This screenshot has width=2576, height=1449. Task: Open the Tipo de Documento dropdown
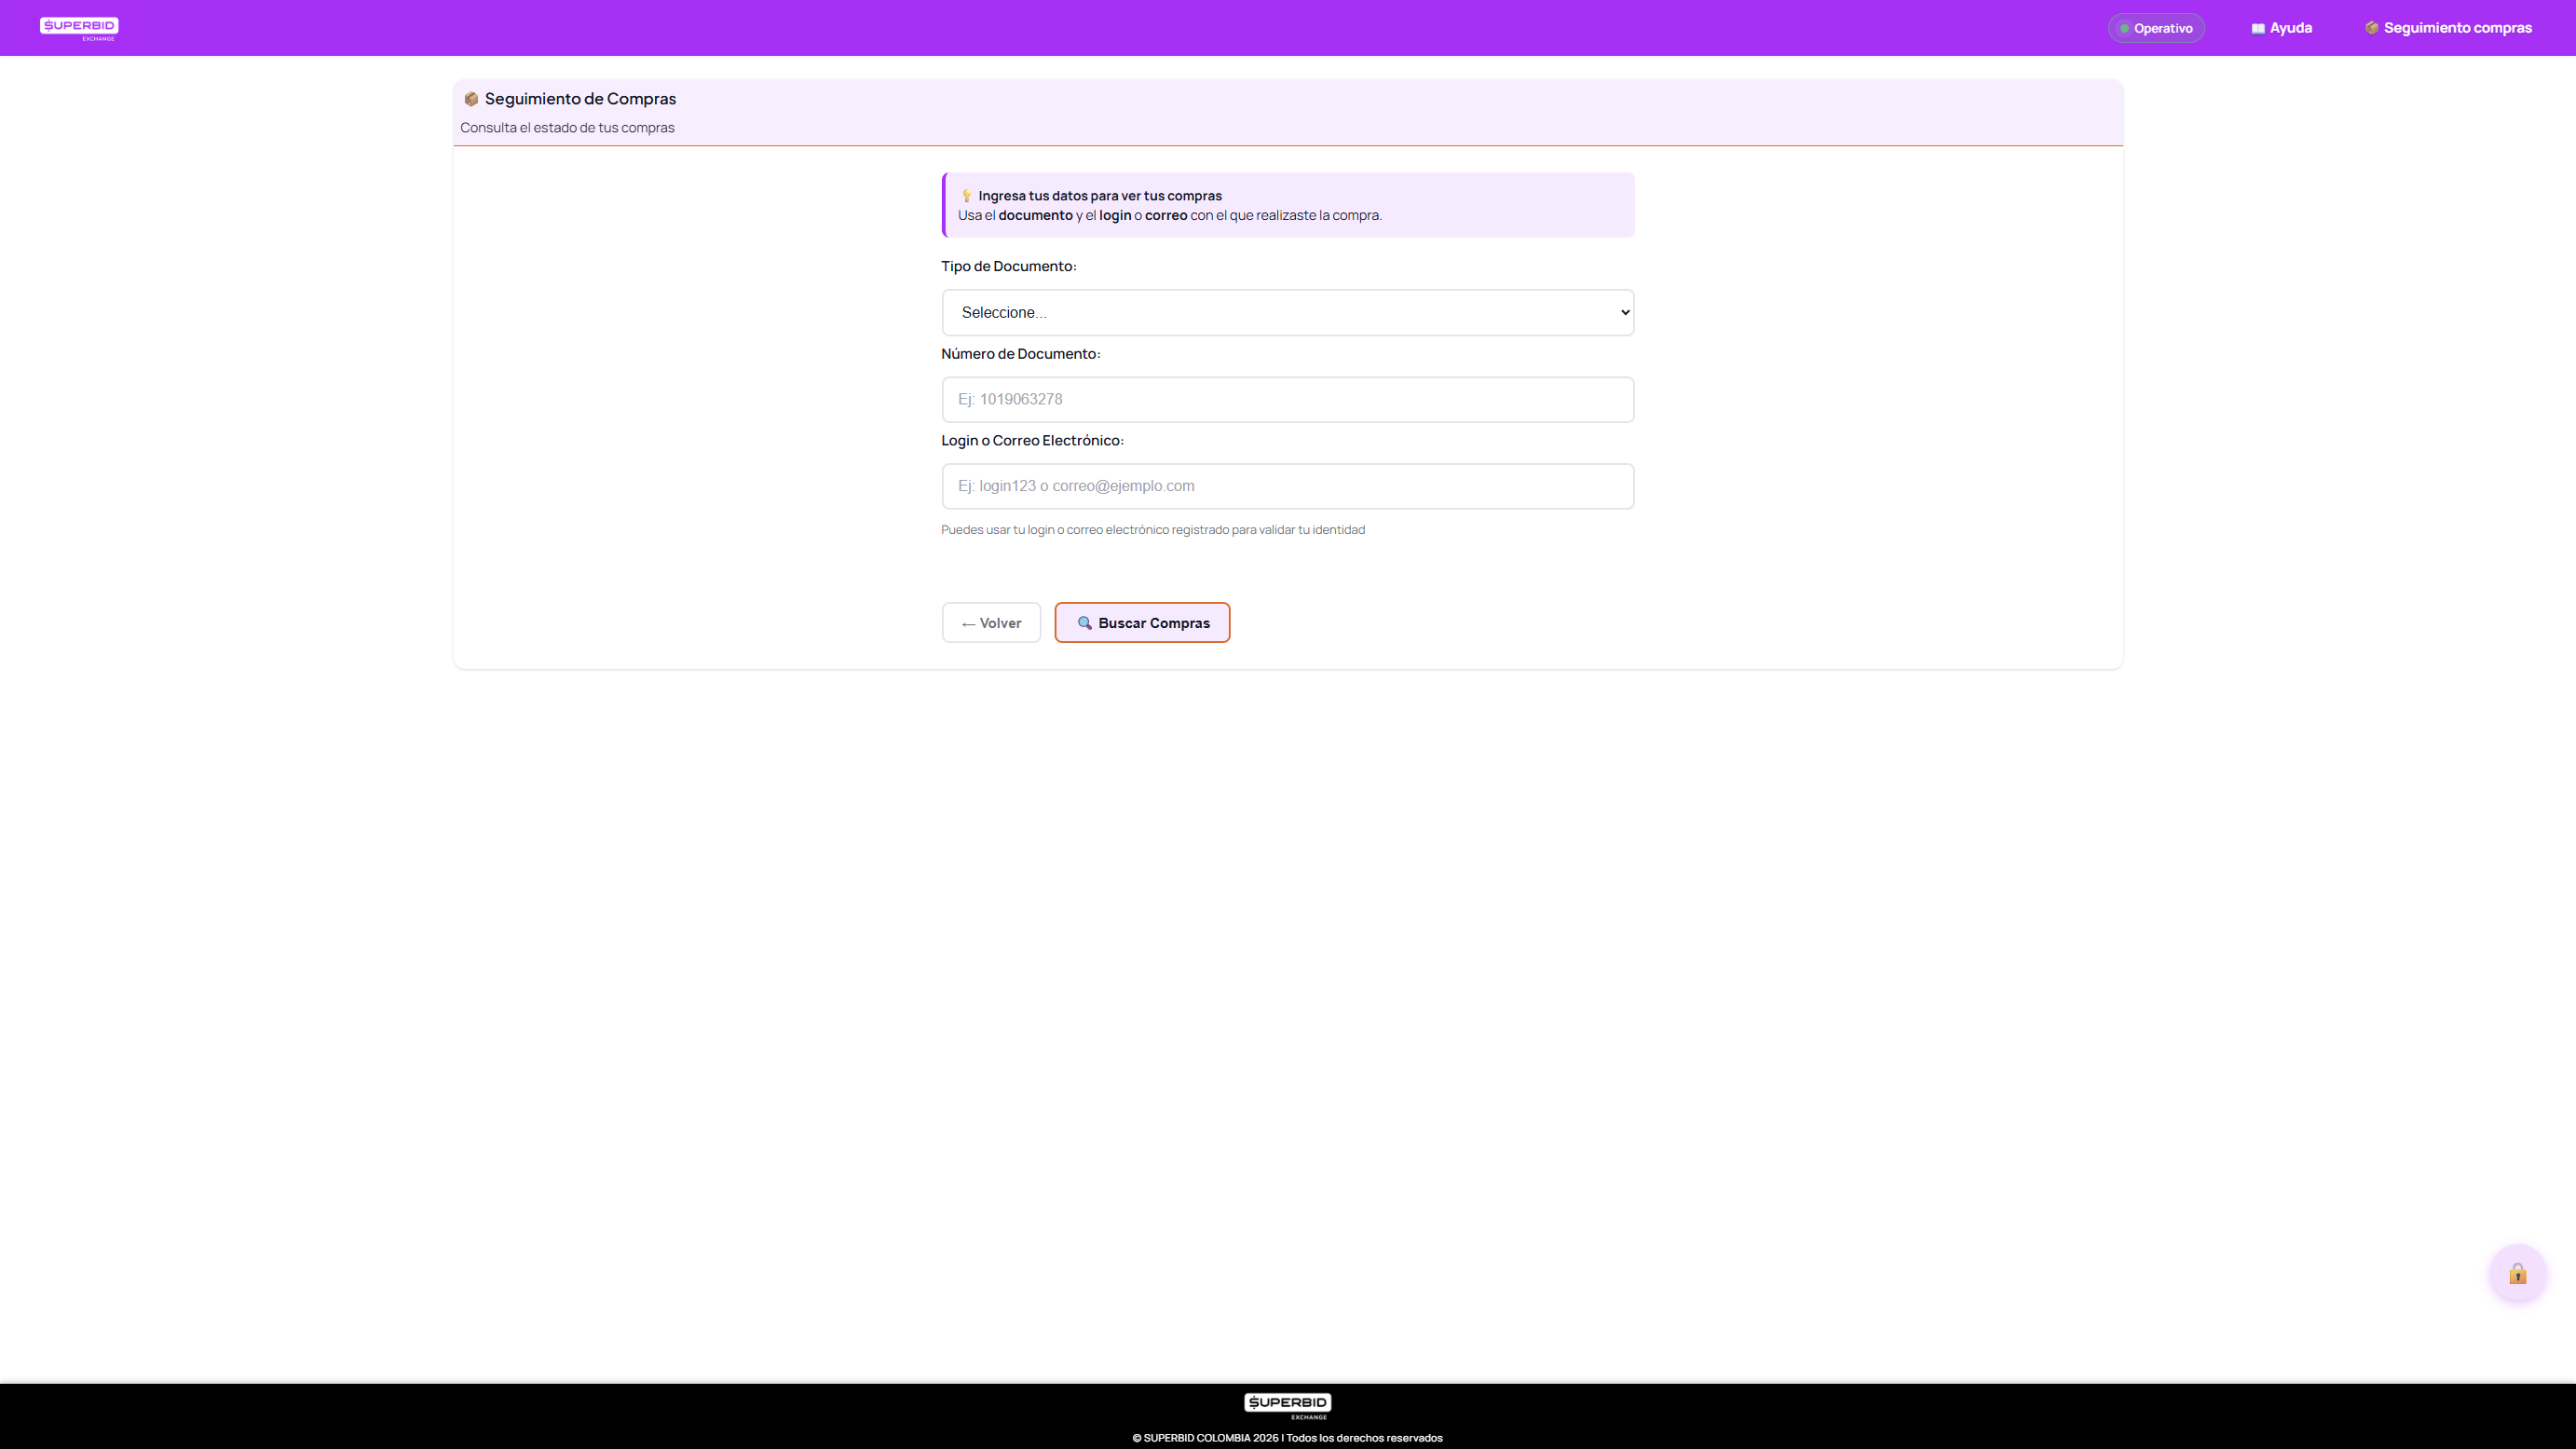(1286, 313)
